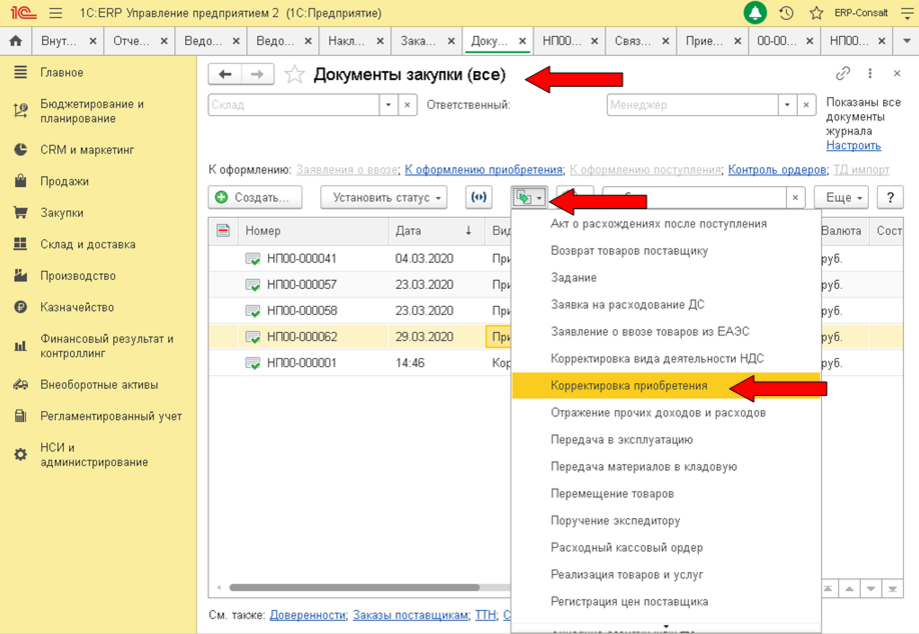The height and width of the screenshot is (634, 919).
Task: Switch to the Связ... tab
Action: 633,41
